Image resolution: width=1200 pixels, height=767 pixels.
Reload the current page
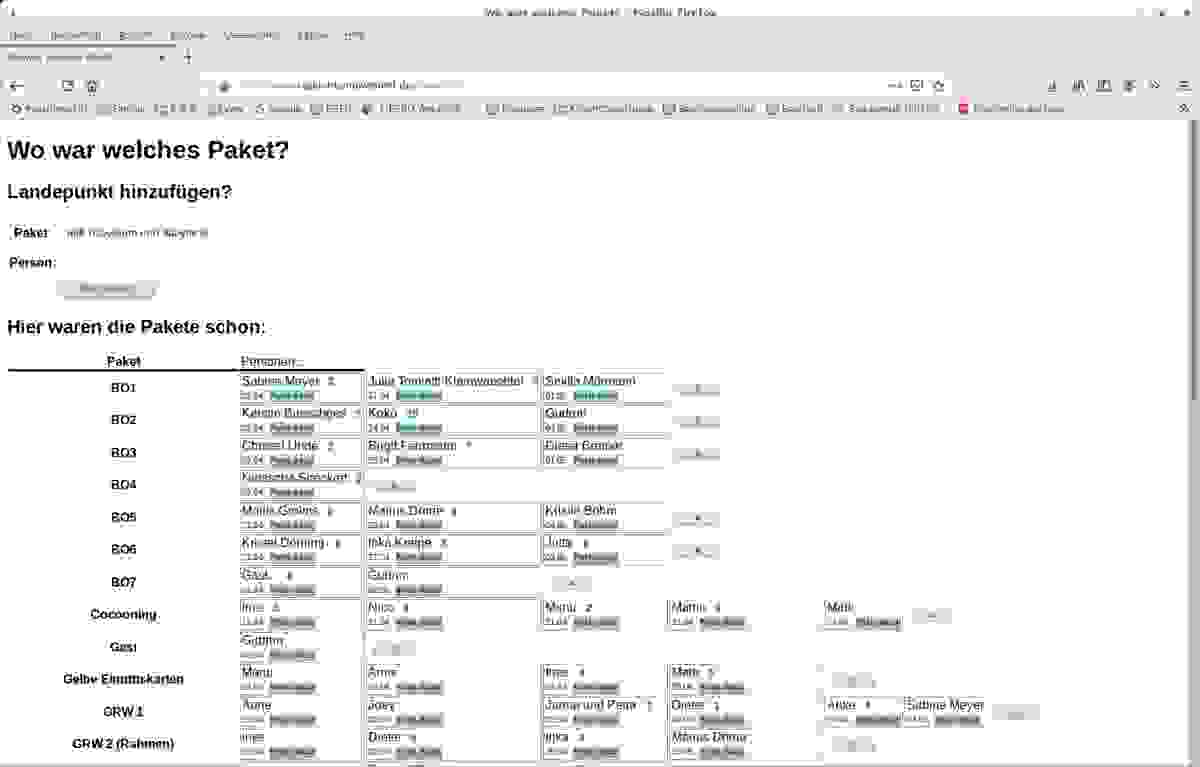click(68, 86)
